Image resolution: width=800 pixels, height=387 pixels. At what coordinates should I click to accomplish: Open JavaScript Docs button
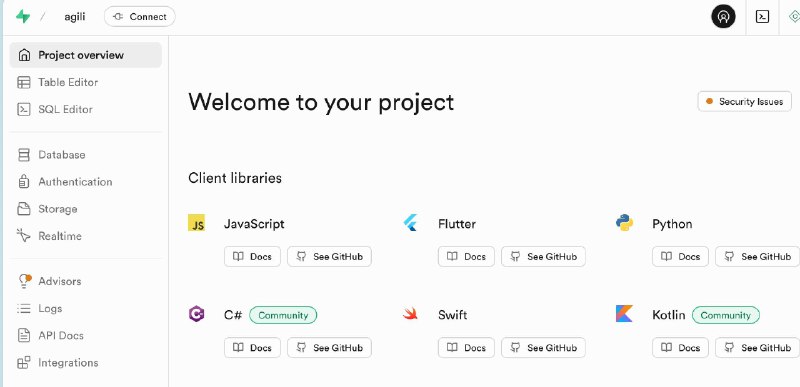[x=253, y=256]
